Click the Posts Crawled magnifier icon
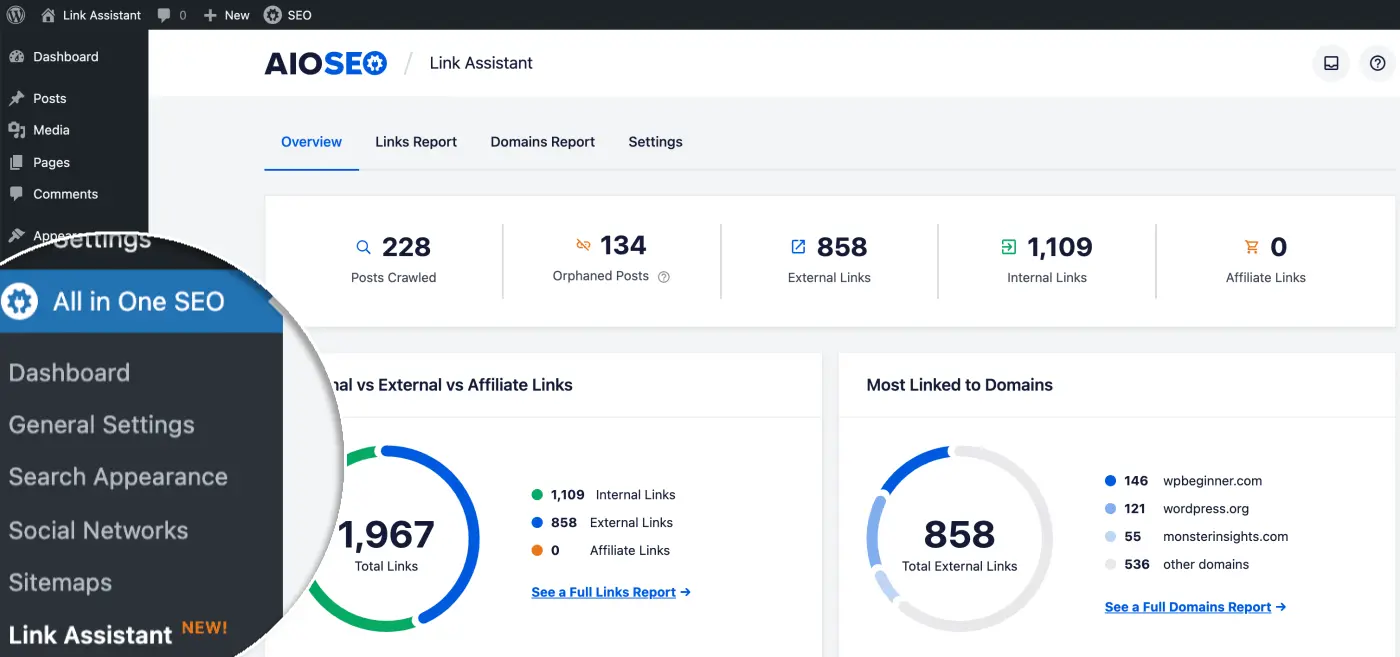The height and width of the screenshot is (657, 1400). tap(364, 246)
